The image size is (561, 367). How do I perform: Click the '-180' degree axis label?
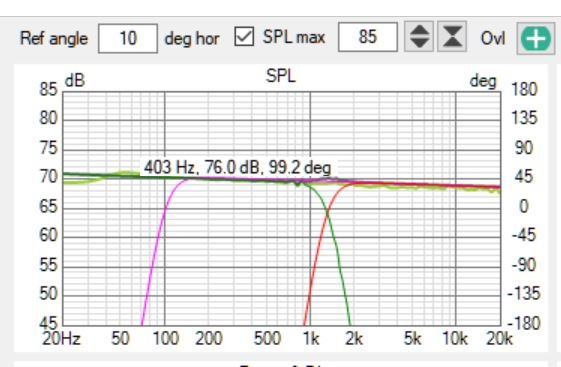click(524, 323)
